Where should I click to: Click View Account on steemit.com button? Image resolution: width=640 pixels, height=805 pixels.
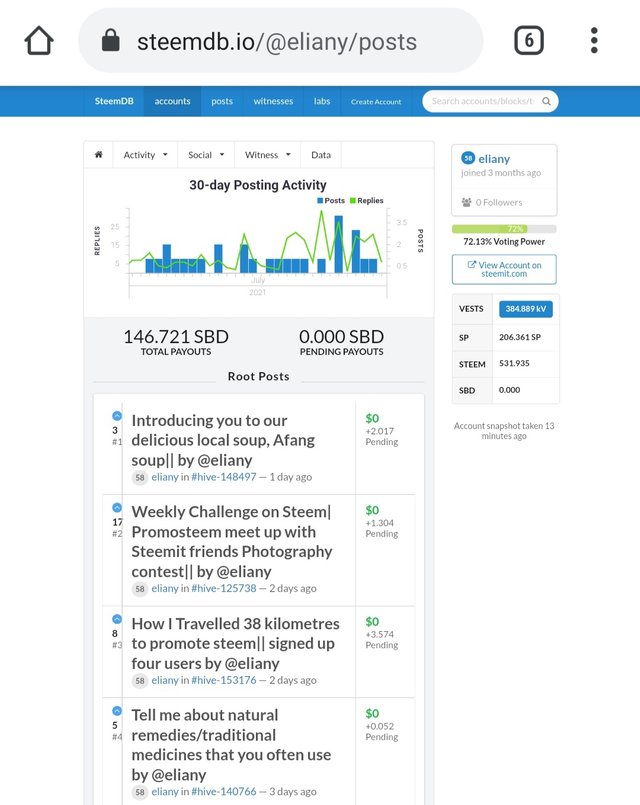pyautogui.click(x=504, y=270)
